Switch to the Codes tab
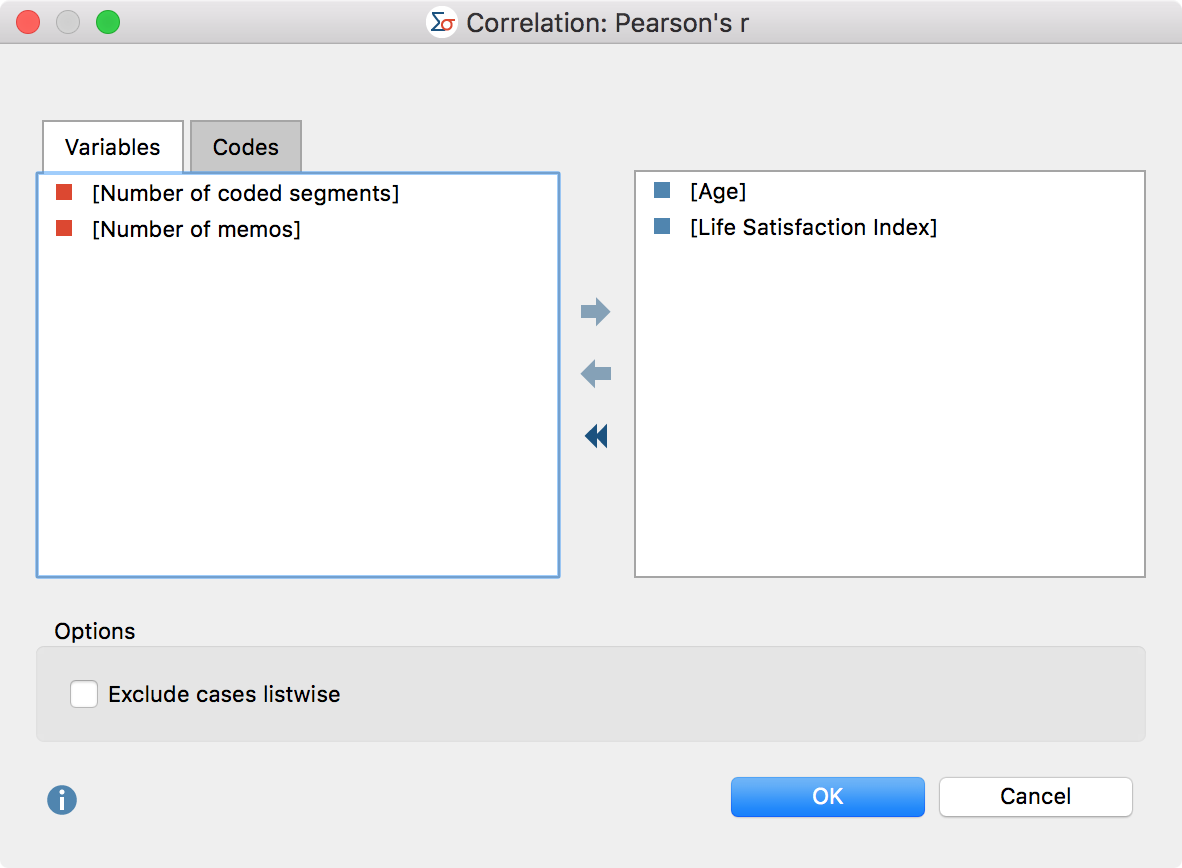 [245, 147]
